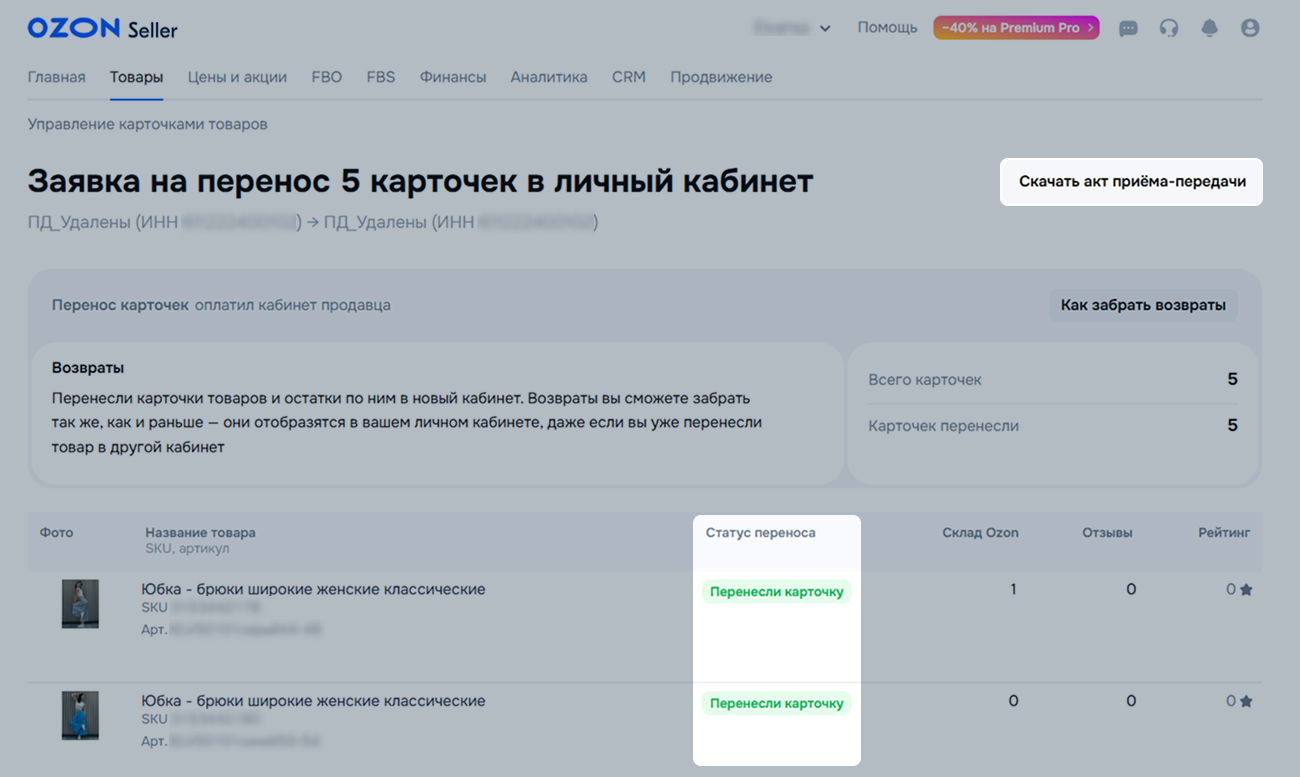This screenshot has width=1300, height=777.
Task: Switch to Цены и акции tab
Action: point(237,77)
